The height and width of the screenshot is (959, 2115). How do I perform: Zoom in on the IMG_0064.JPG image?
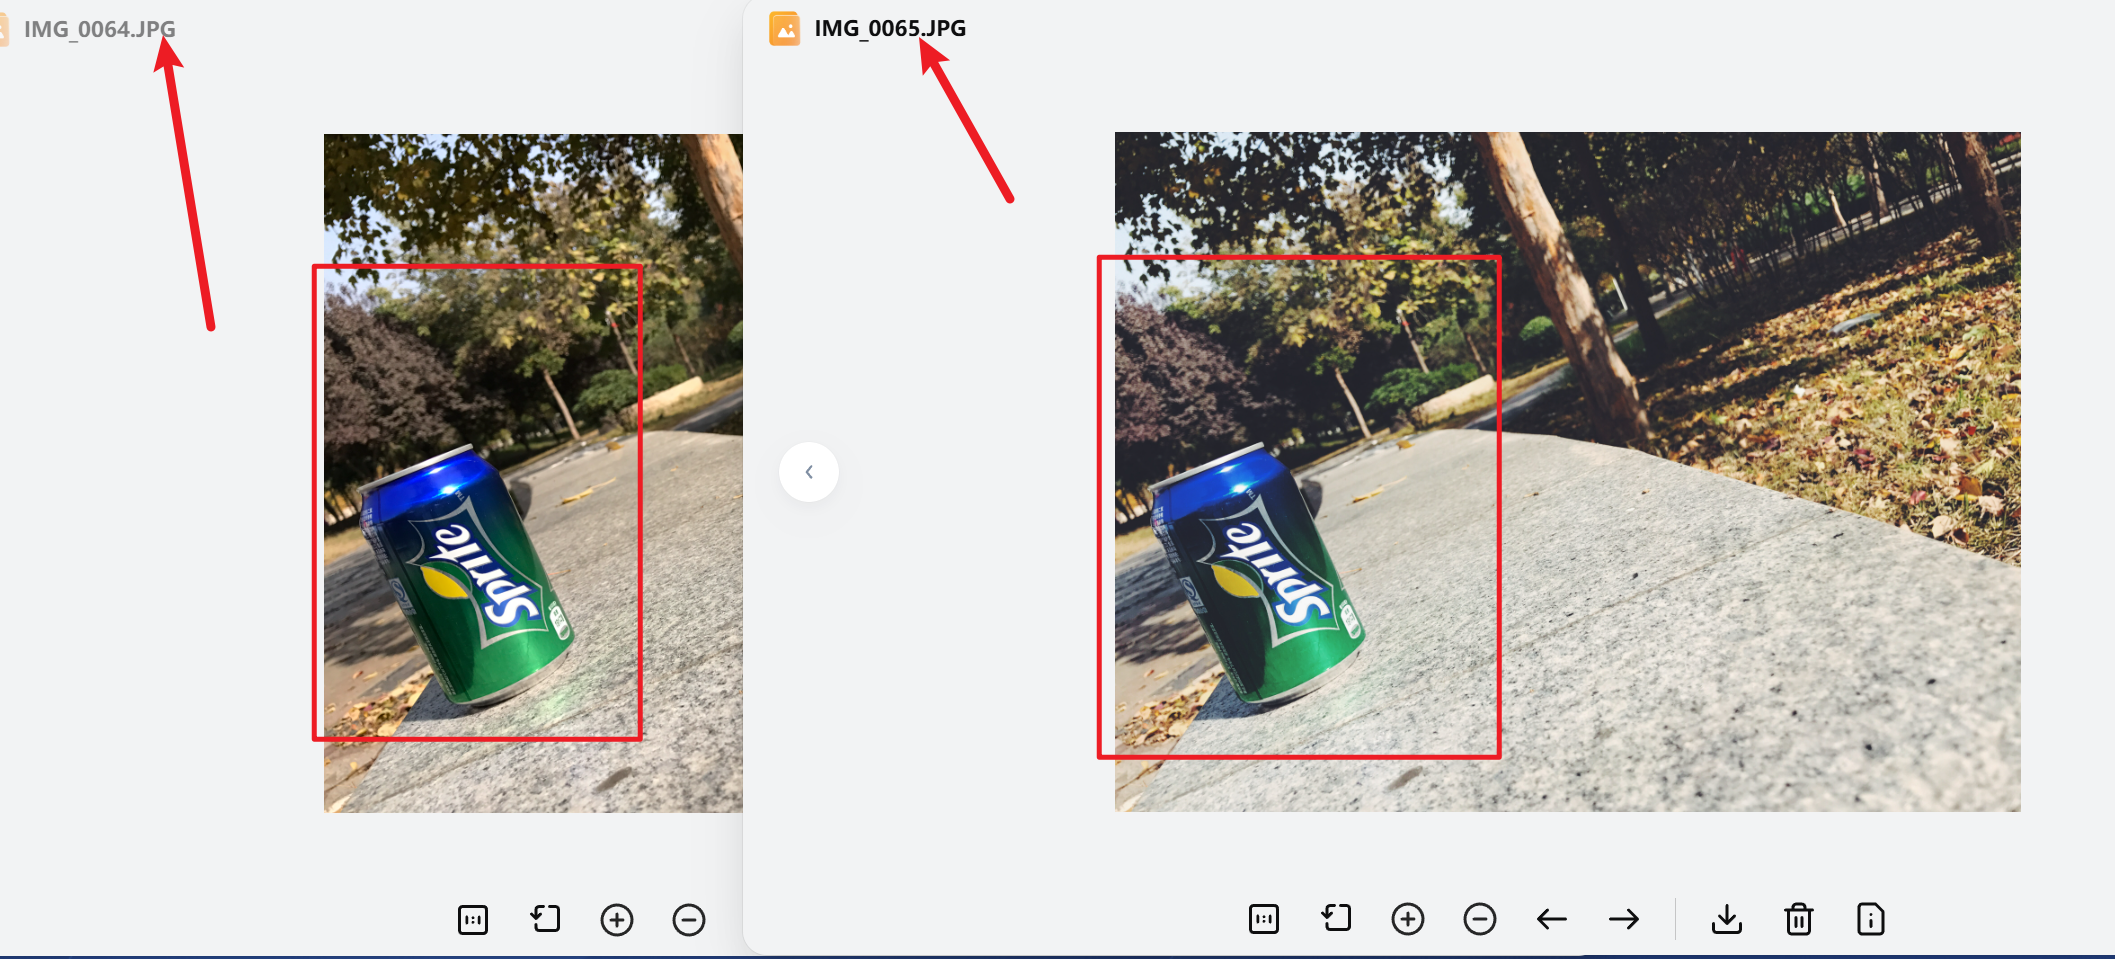pyautogui.click(x=617, y=919)
